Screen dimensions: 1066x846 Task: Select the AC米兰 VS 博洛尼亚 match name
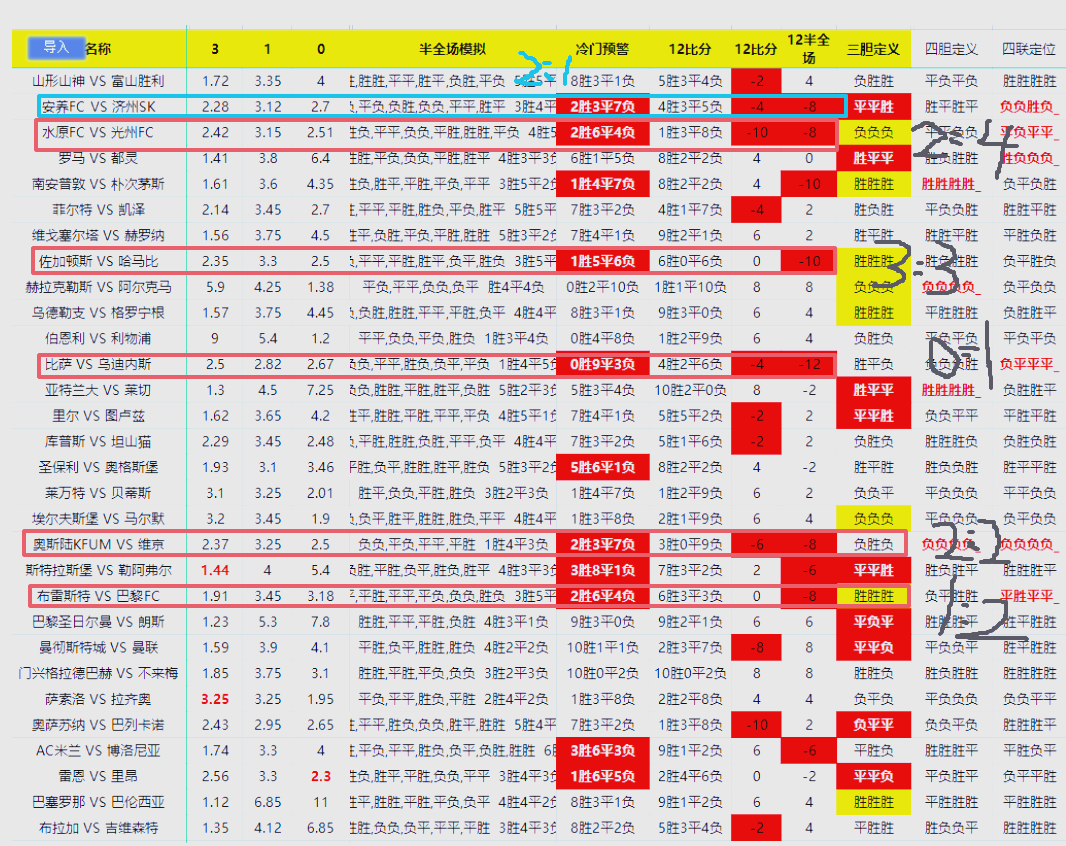(99, 750)
